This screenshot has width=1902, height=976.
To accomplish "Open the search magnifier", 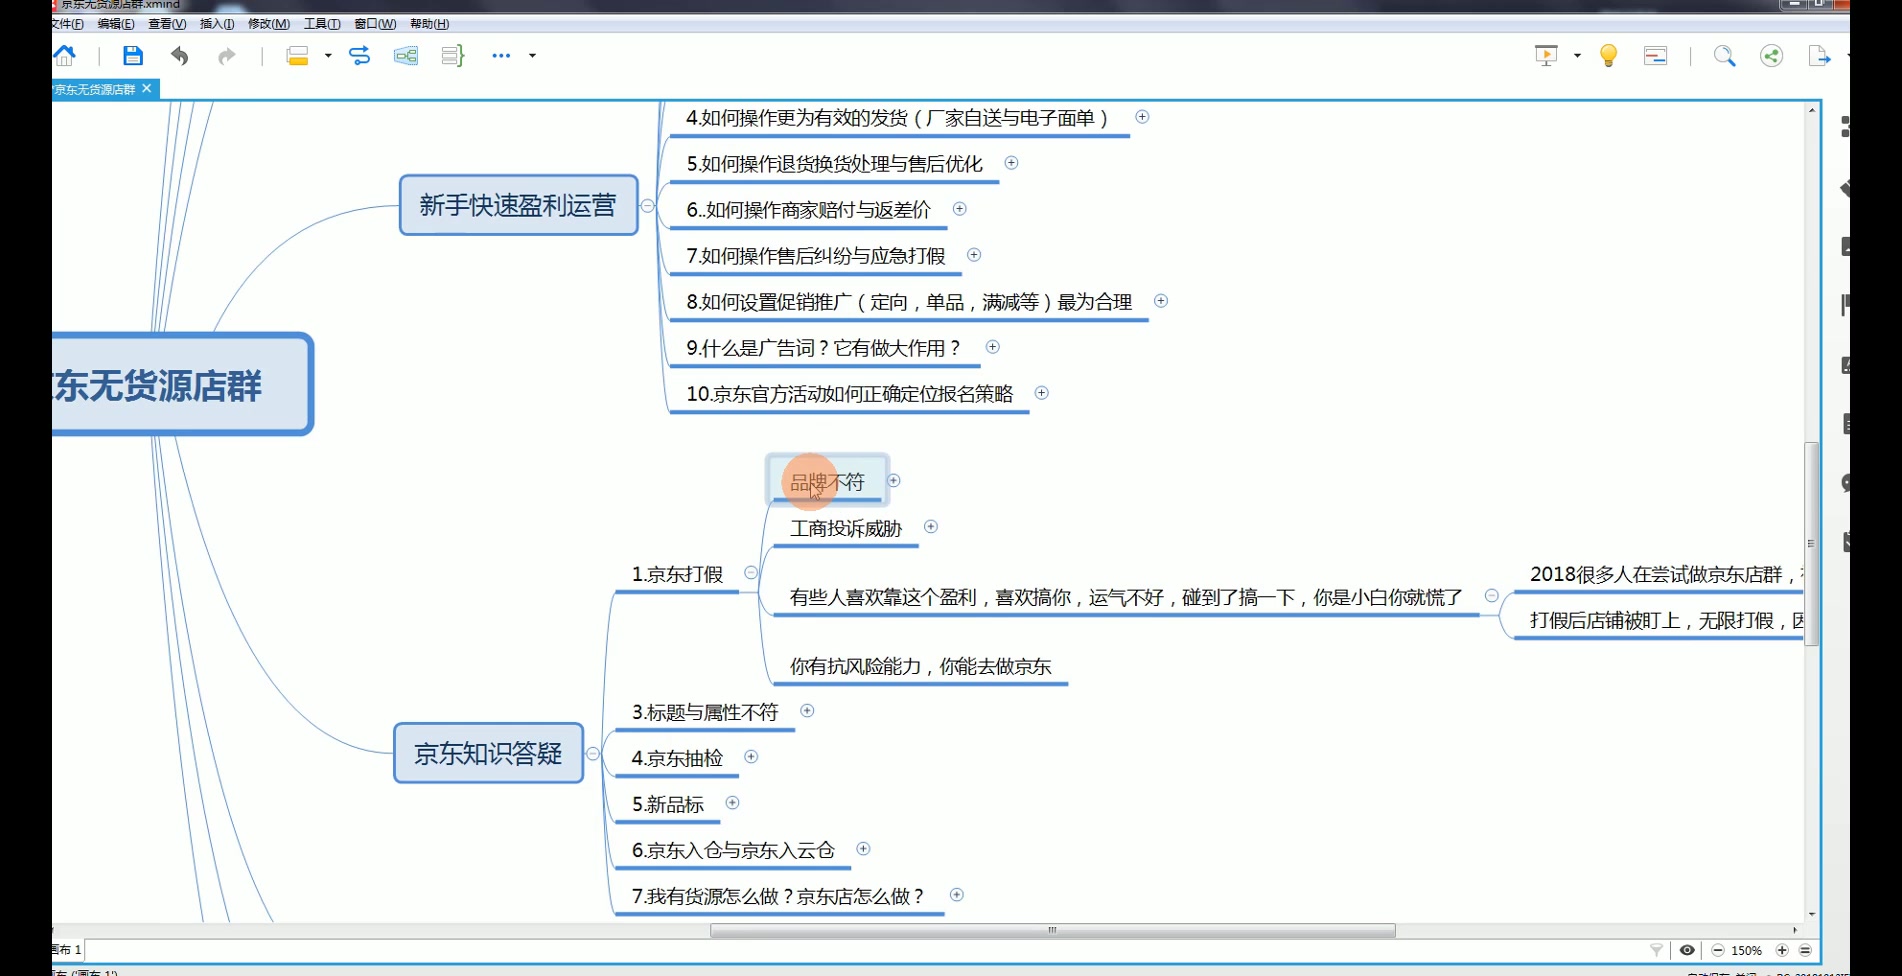I will pos(1724,56).
